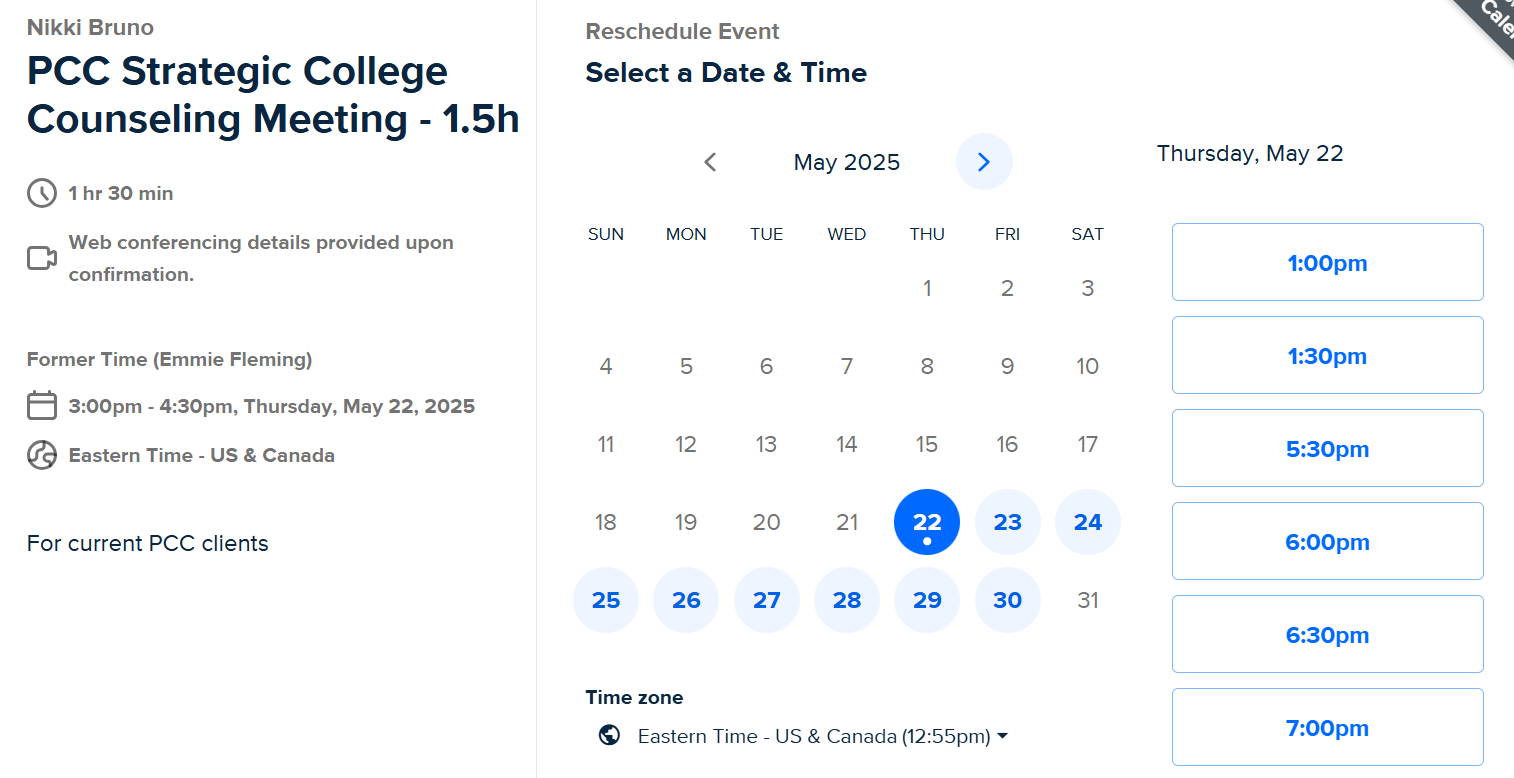This screenshot has width=1514, height=778.
Task: Go to previous month with left chevron
Action: click(x=710, y=162)
